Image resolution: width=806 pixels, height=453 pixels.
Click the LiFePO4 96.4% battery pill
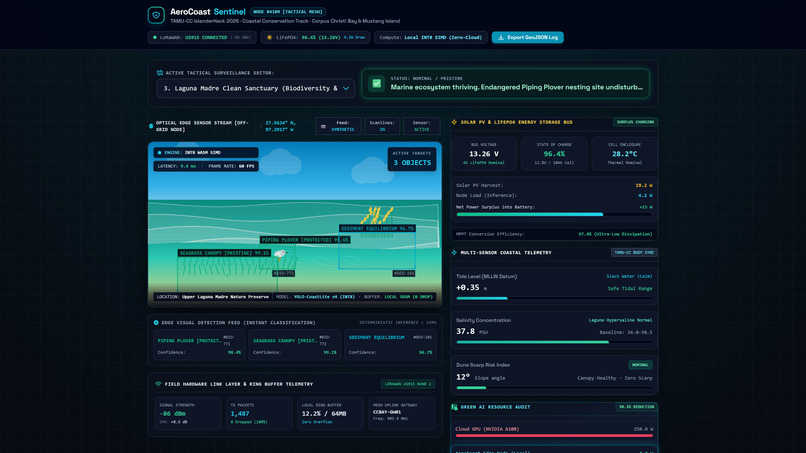[315, 38]
